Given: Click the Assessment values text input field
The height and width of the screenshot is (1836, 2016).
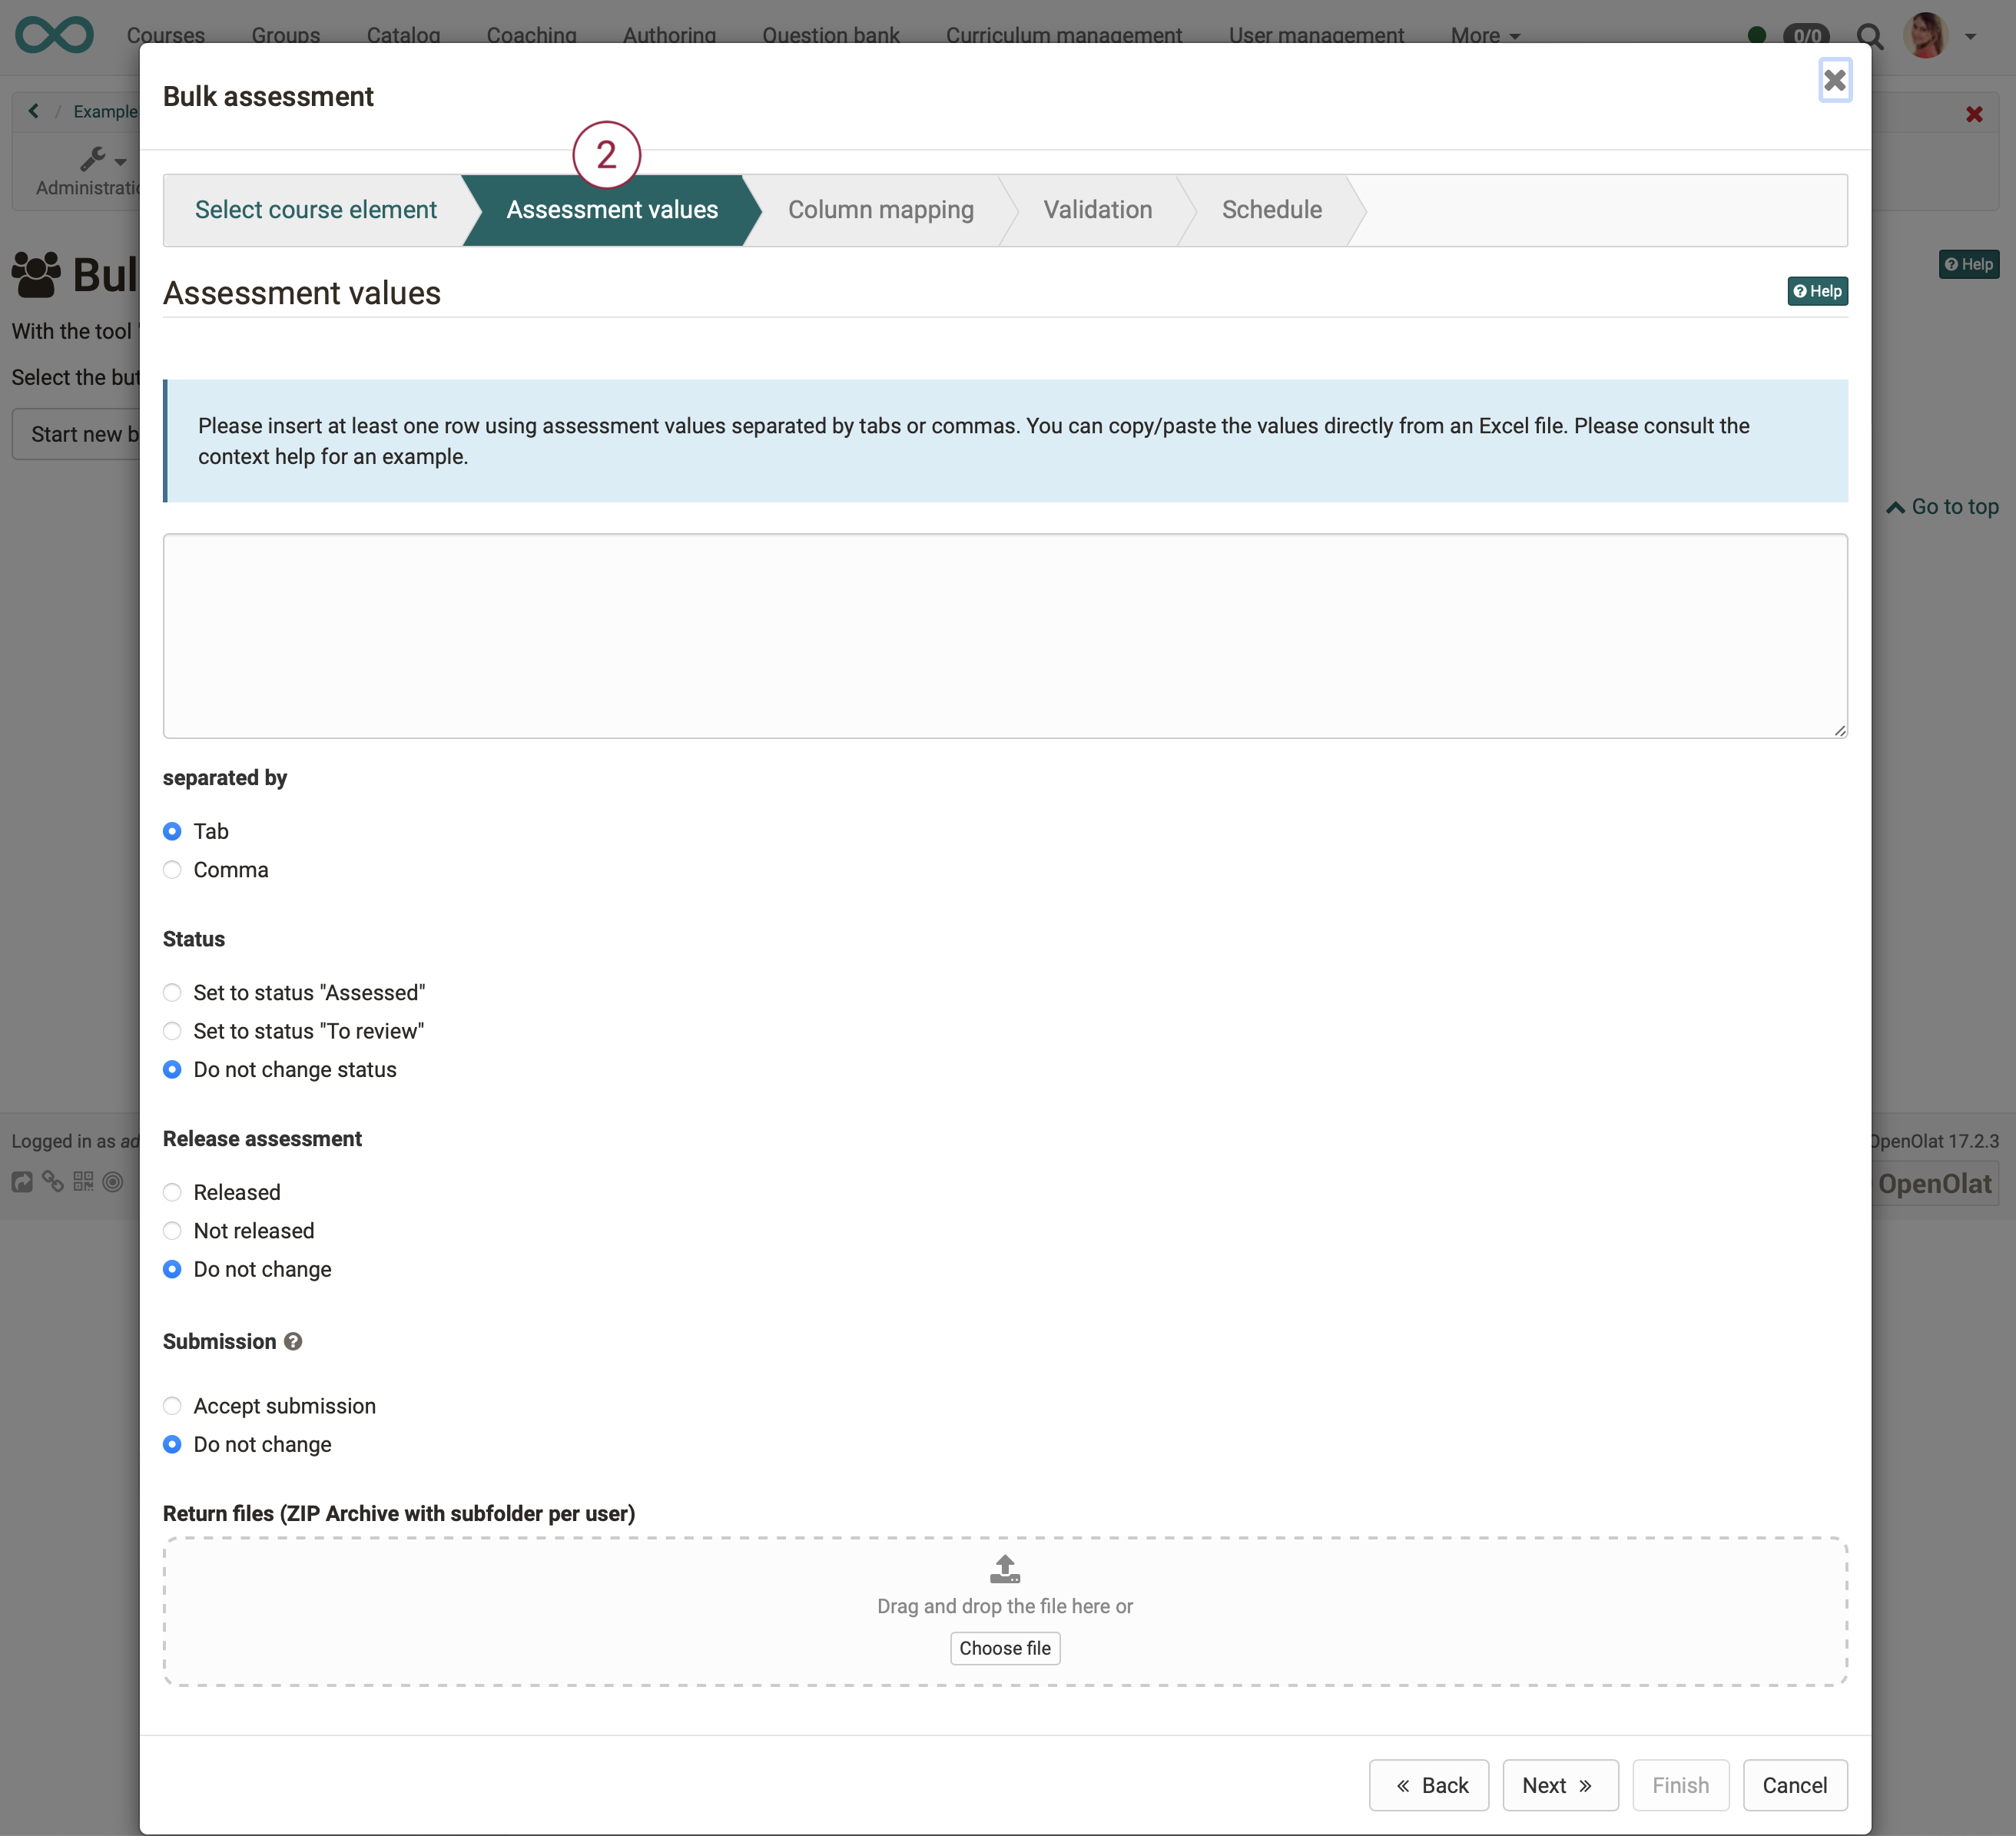Looking at the screenshot, I should tap(1004, 635).
